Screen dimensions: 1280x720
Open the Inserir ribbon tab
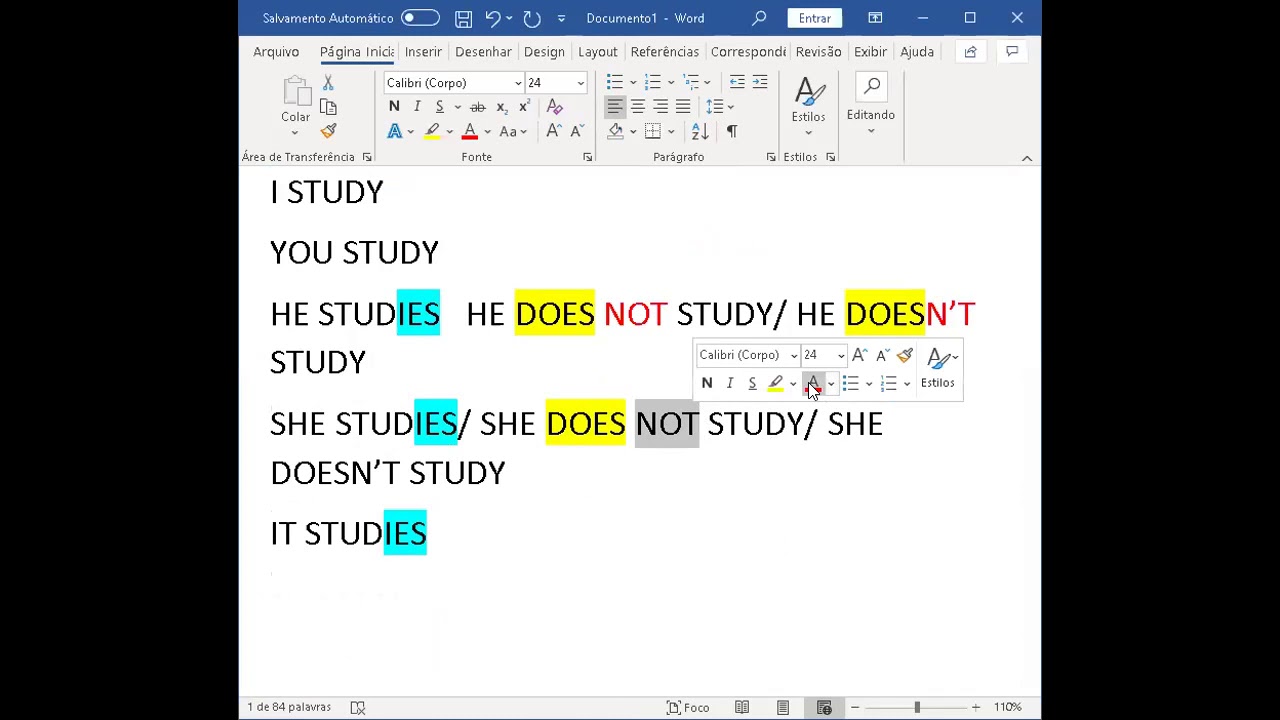pyautogui.click(x=423, y=52)
